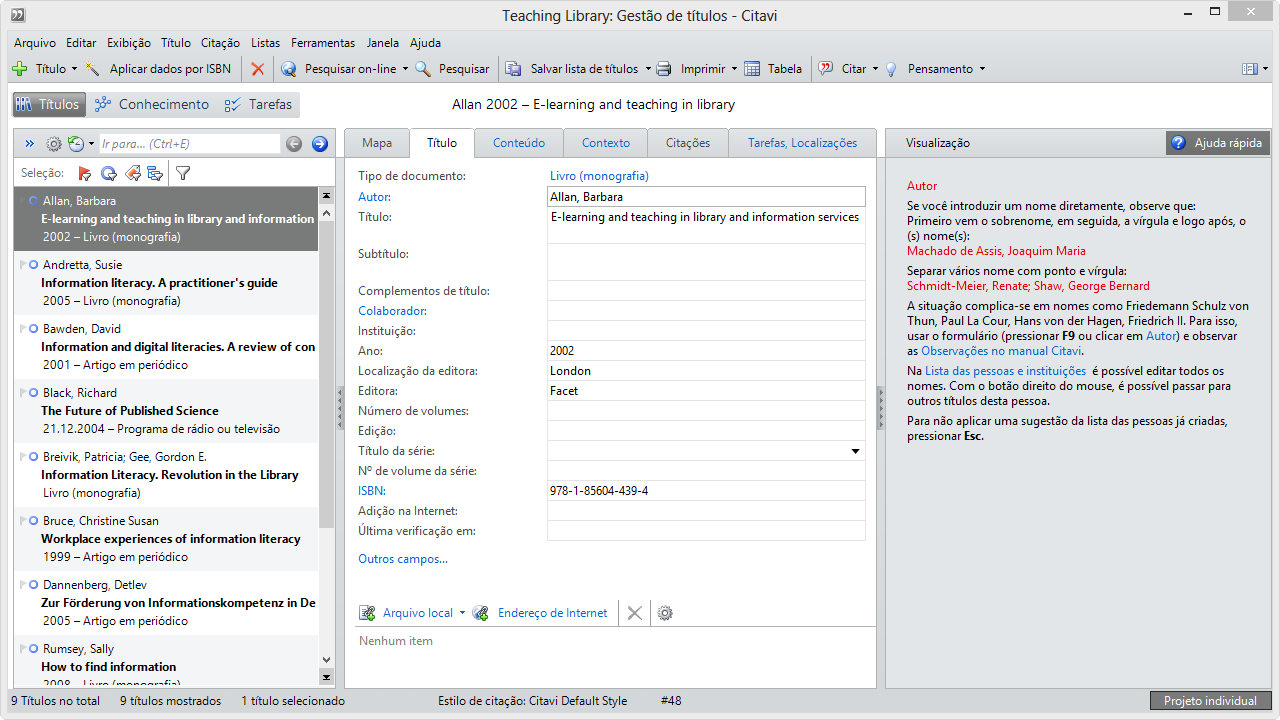Open the dropdown arrow beside Título button
Viewport: 1280px width, 720px height.
(x=74, y=69)
